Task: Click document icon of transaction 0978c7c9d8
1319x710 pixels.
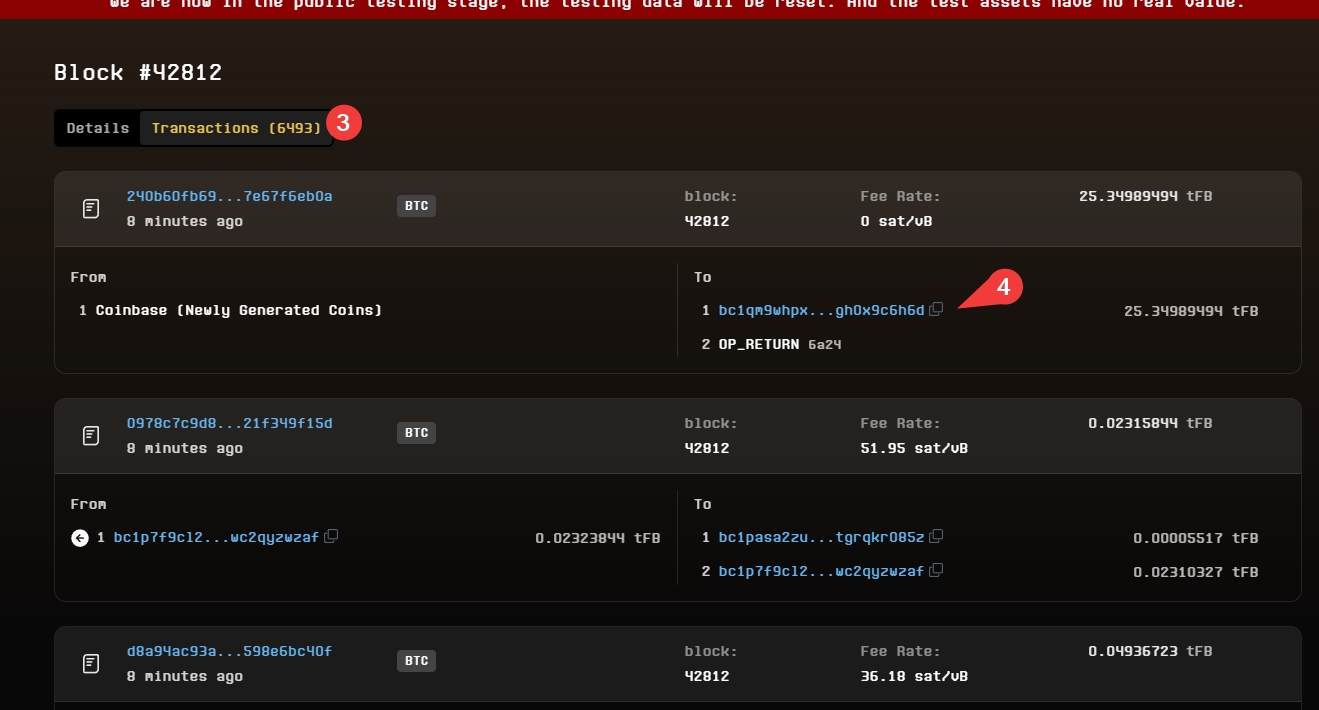Action: [x=91, y=436]
